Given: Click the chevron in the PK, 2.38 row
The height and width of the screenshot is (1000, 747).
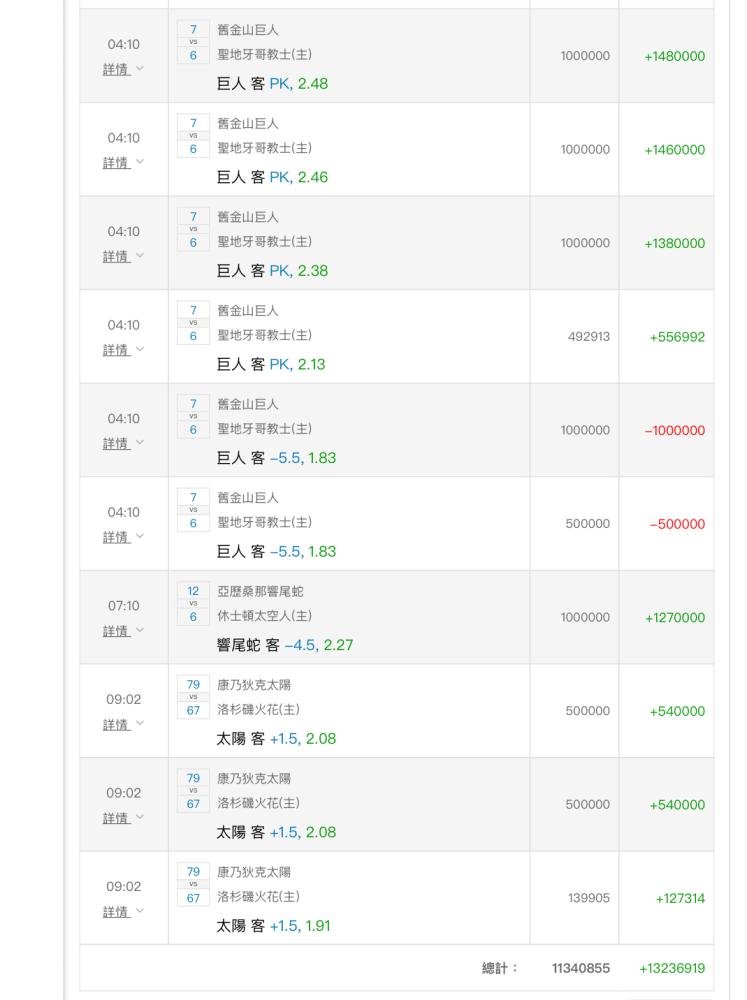Looking at the screenshot, I should pos(139,257).
